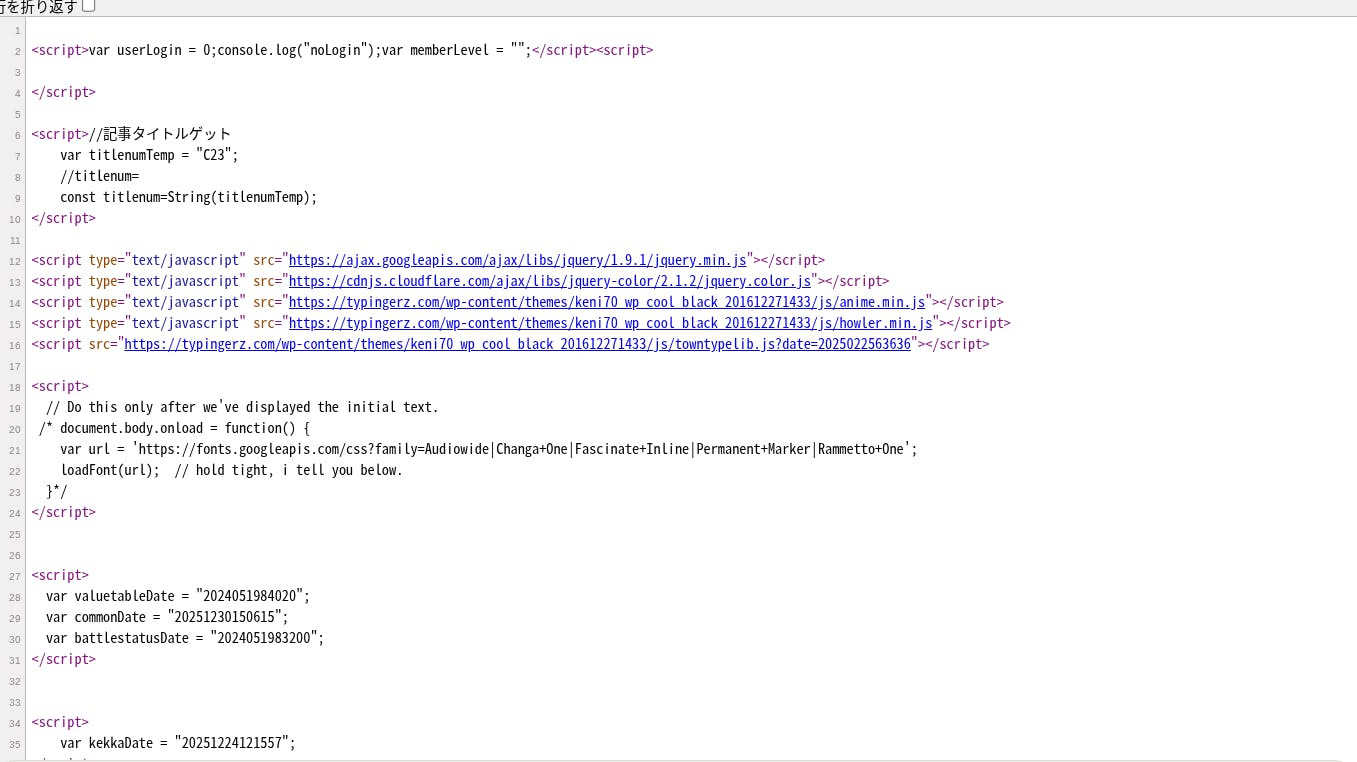Enable the line wrap checkbox
This screenshot has width=1357, height=762.
pos(89,6)
